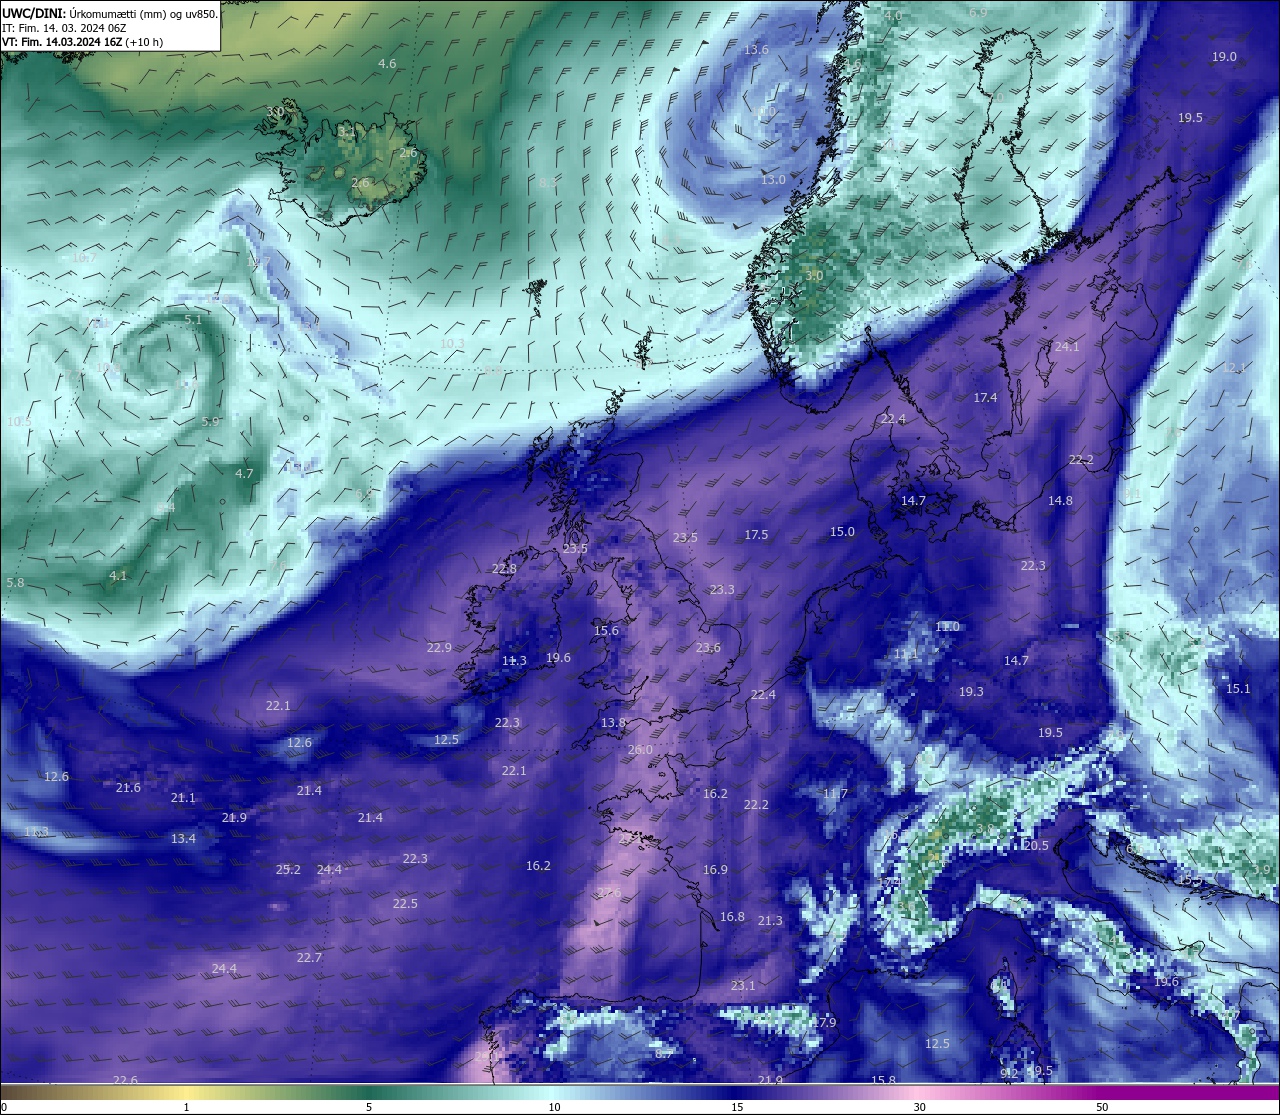
Task: Click the 21.6 value over the Atlantic
Action: 128,787
